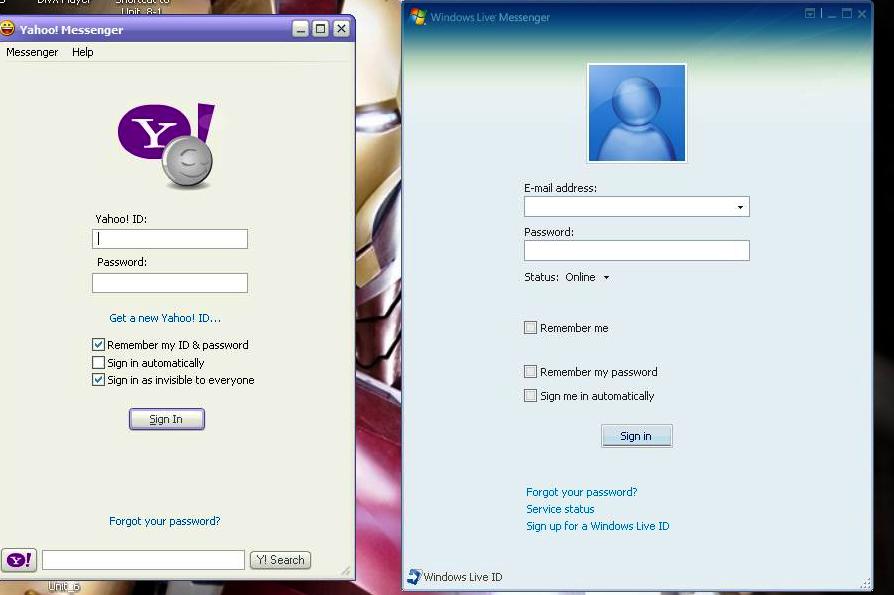Open the Service status link
The image size is (894, 595).
[x=560, y=509]
